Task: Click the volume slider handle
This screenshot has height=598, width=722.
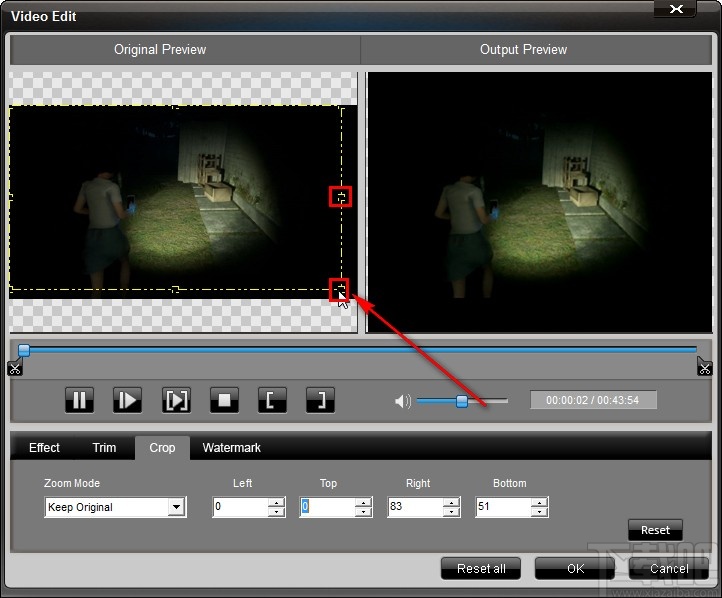Action: pyautogui.click(x=462, y=401)
